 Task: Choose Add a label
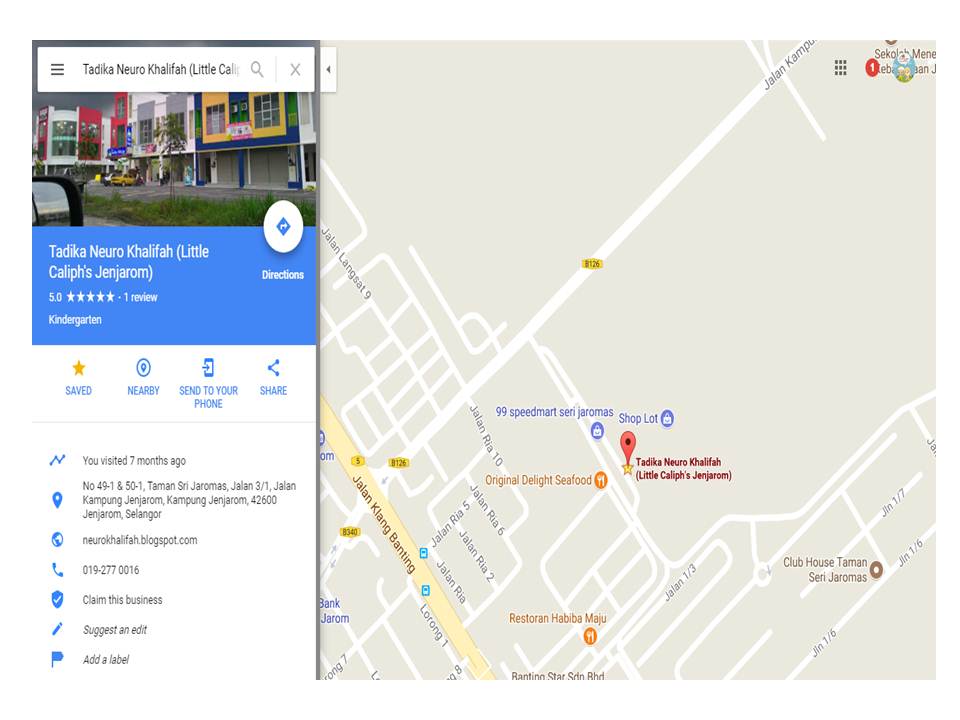point(106,659)
